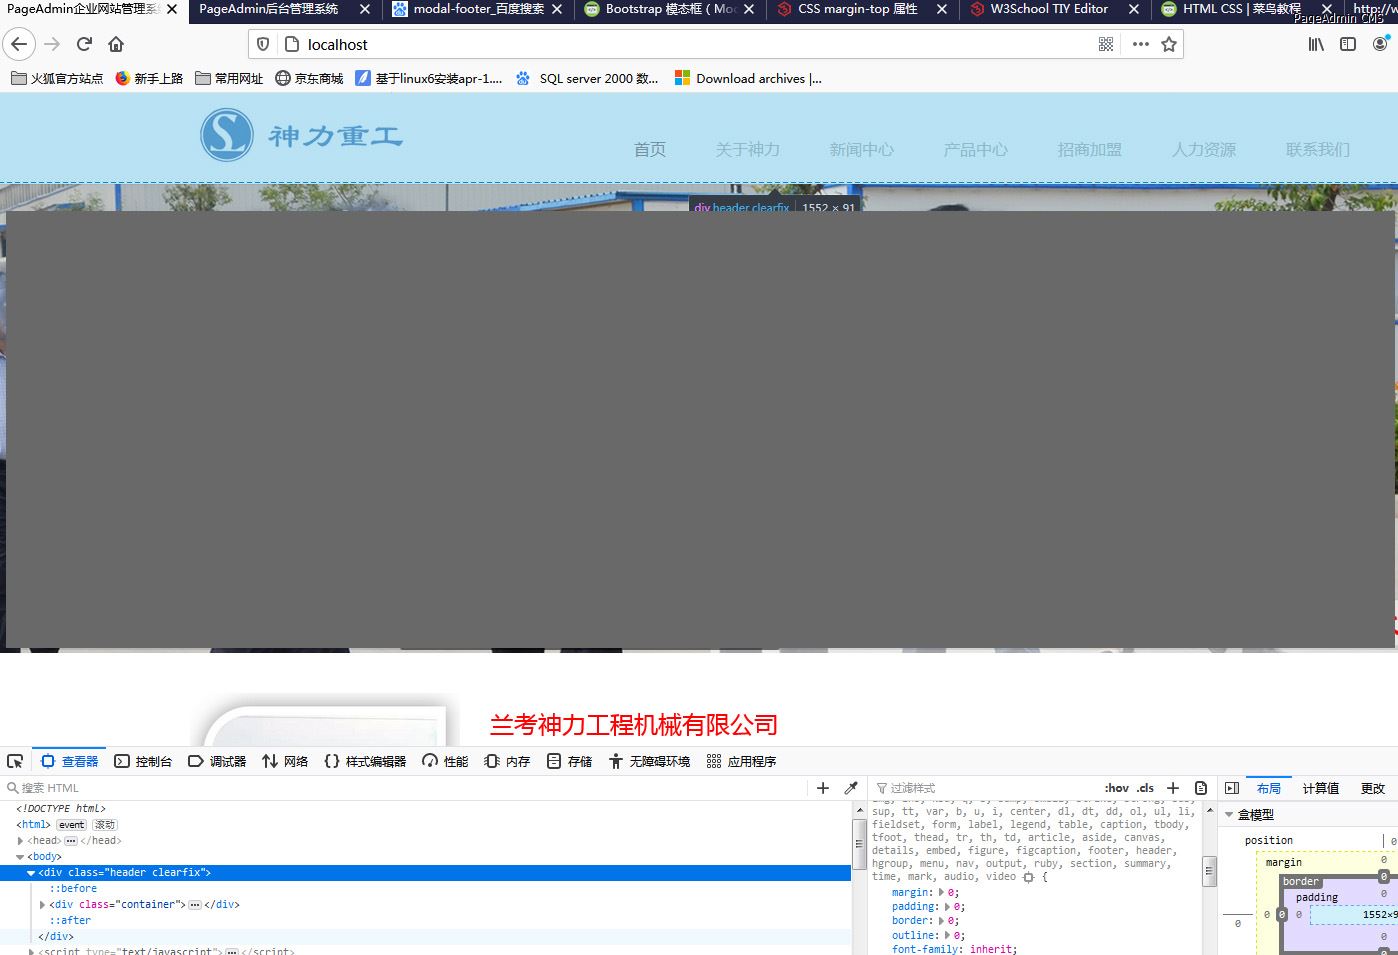The height and width of the screenshot is (955, 1398).
Task: Open the 无障碍环境 accessibility panel
Action: [649, 761]
